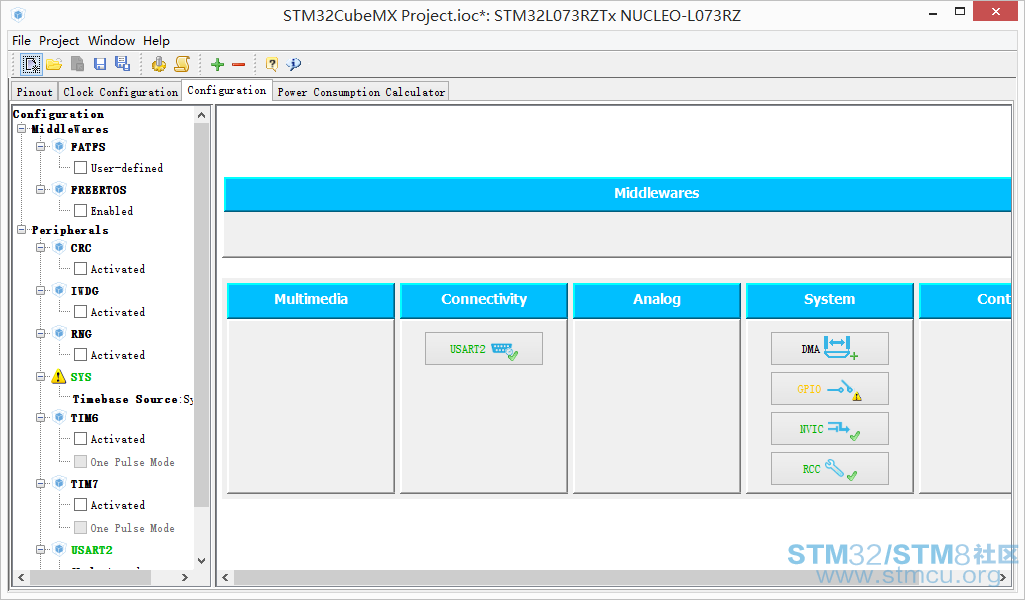The width and height of the screenshot is (1025, 600).
Task: Collapse the IWDG tree node
Action: coord(41,290)
